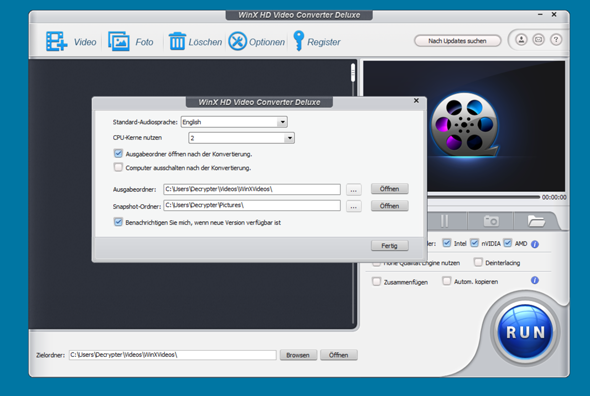Screen dimensions: 590x396
Task: Uncheck the AMD hardware encoder checkbox
Action: (508, 243)
